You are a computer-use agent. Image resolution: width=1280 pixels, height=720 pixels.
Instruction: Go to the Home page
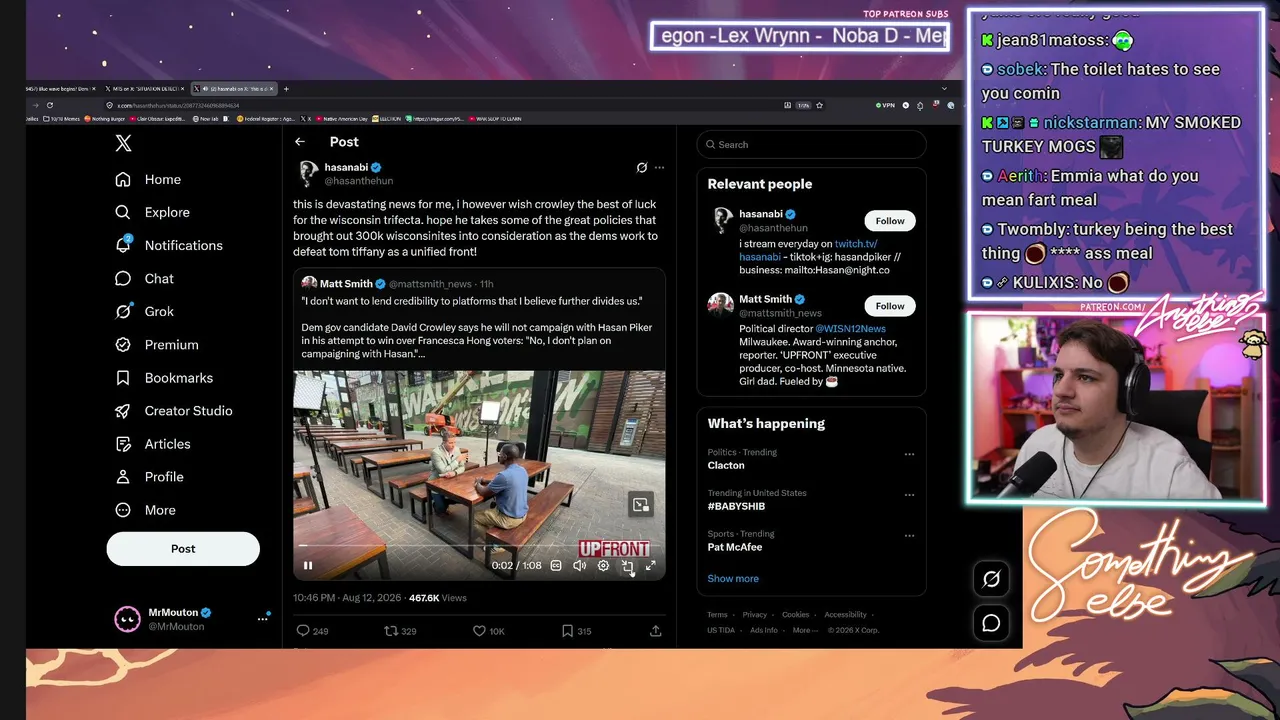coord(148,179)
